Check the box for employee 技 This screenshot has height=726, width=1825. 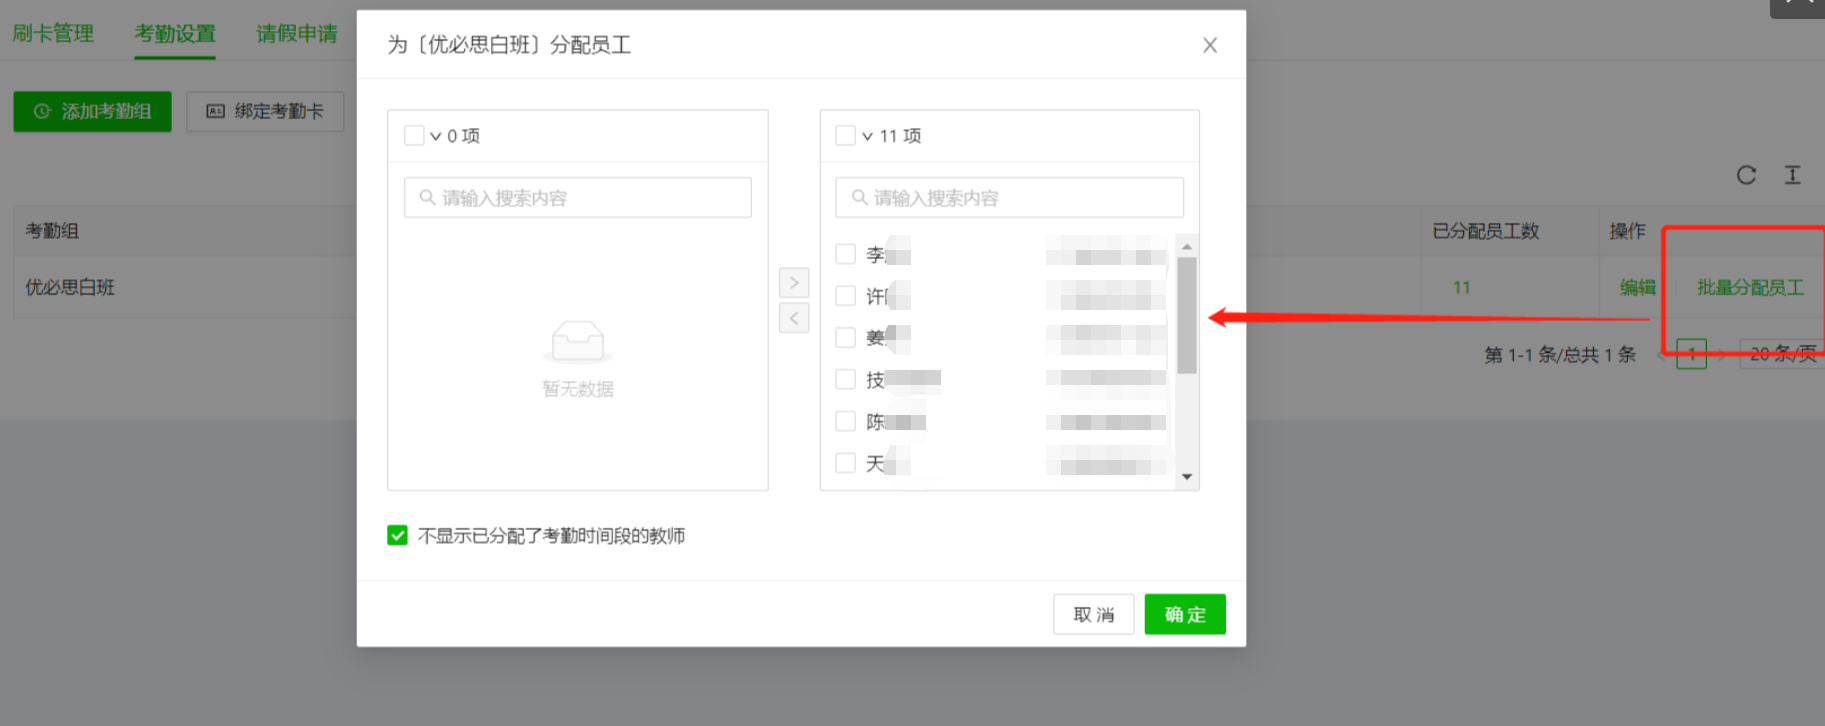(845, 379)
